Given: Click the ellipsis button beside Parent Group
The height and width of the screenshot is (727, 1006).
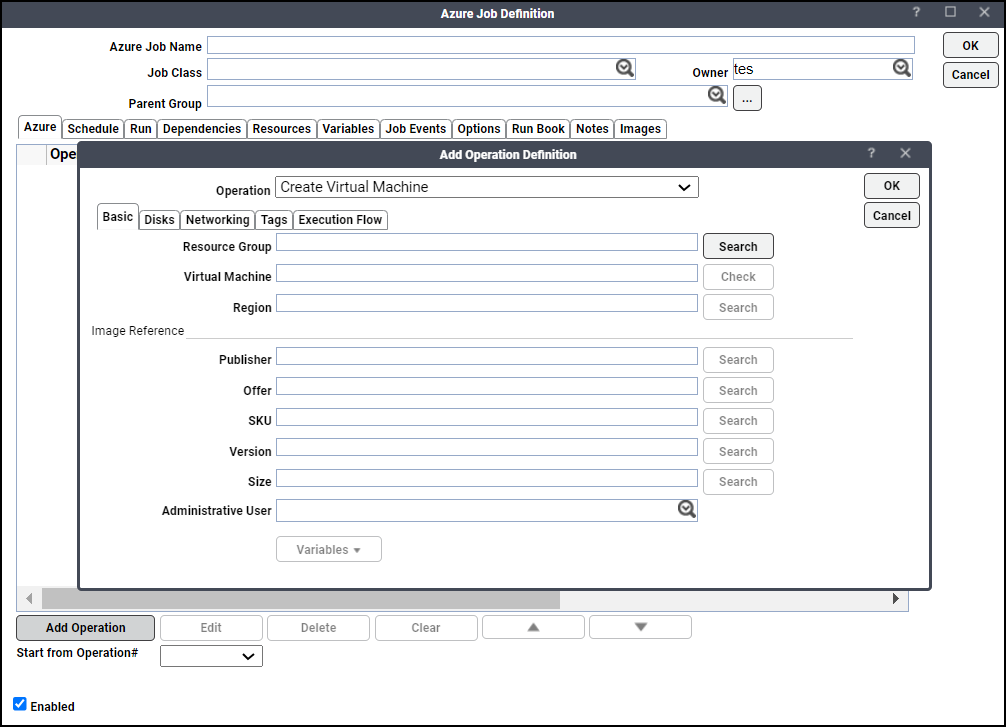Looking at the screenshot, I should (747, 98).
